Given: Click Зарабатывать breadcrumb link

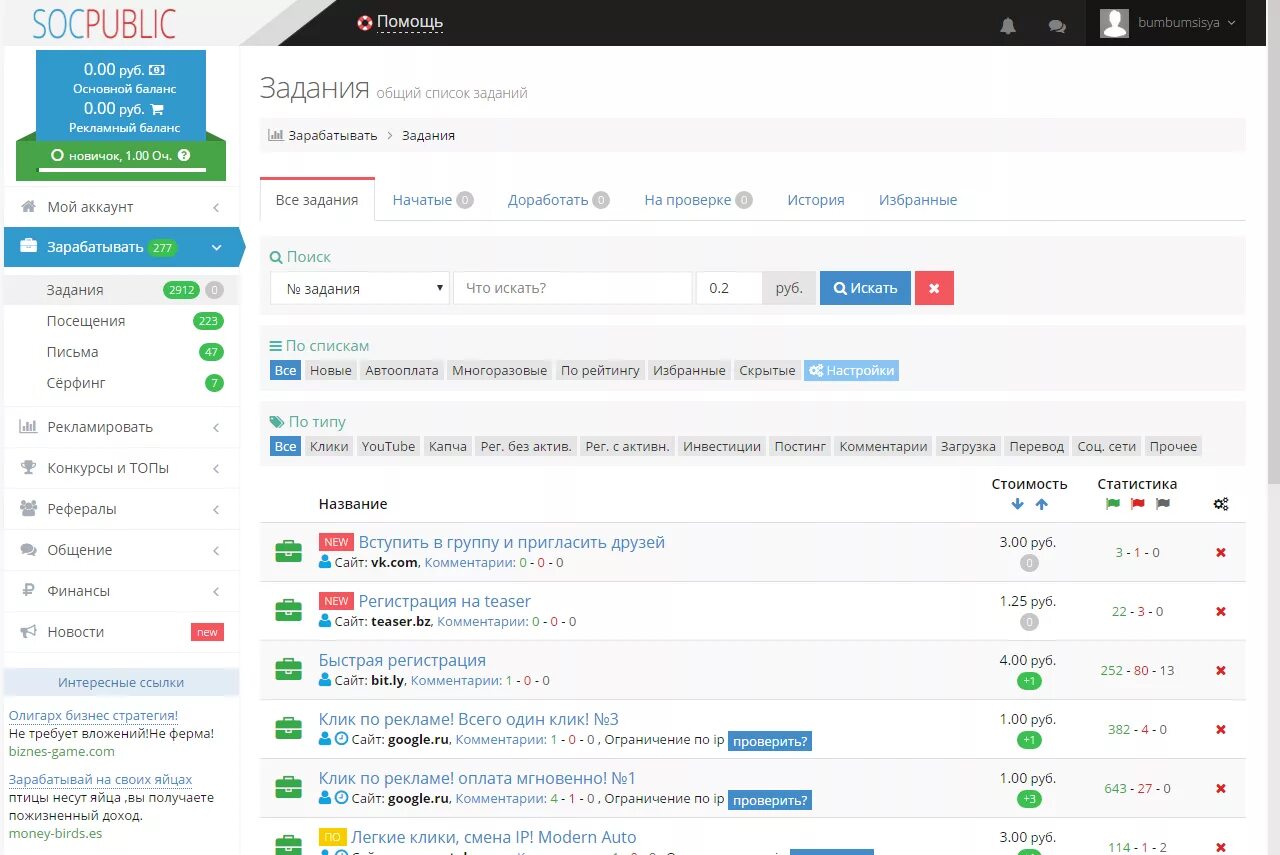Looking at the screenshot, I should (x=333, y=135).
